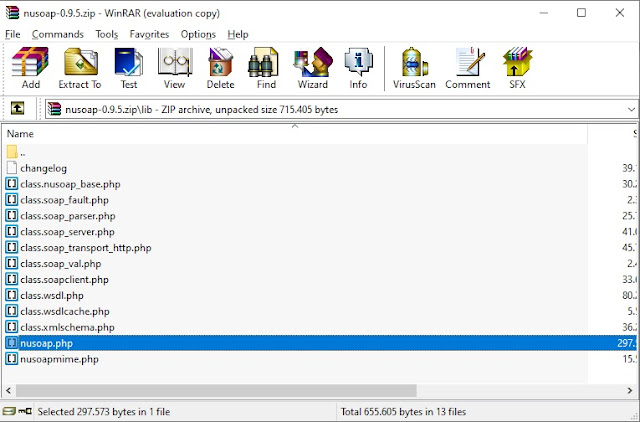Select class.soapclient.php file name
Viewport: 640px width, 422px height.
64,280
